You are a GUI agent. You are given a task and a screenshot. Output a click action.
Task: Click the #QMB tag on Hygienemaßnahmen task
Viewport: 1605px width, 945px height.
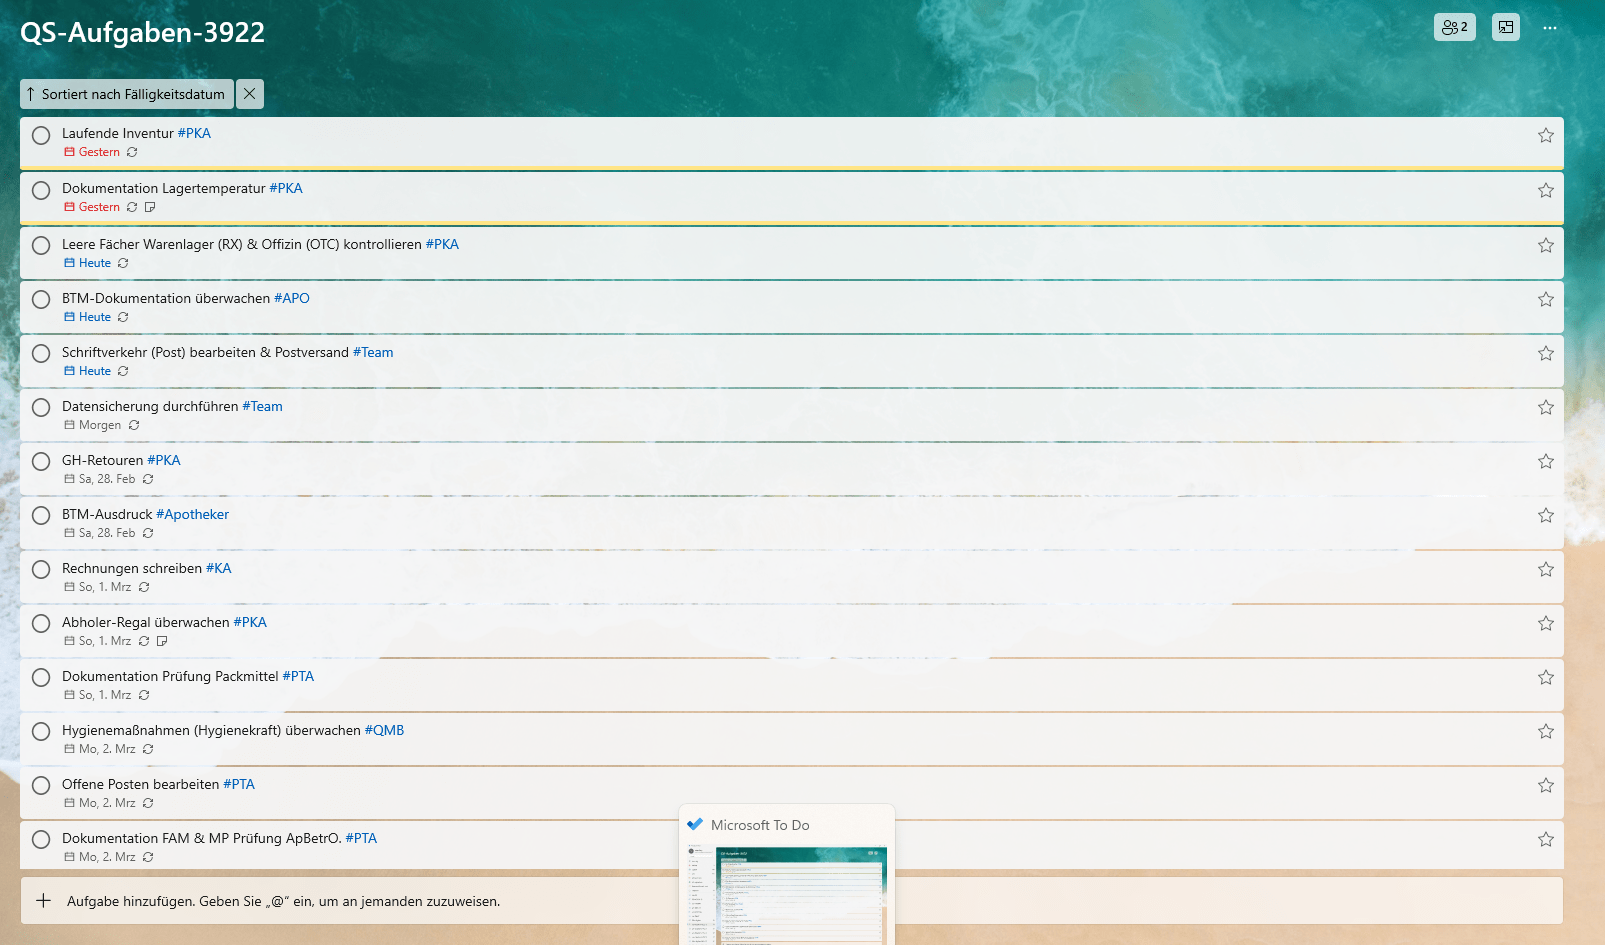[x=384, y=730]
